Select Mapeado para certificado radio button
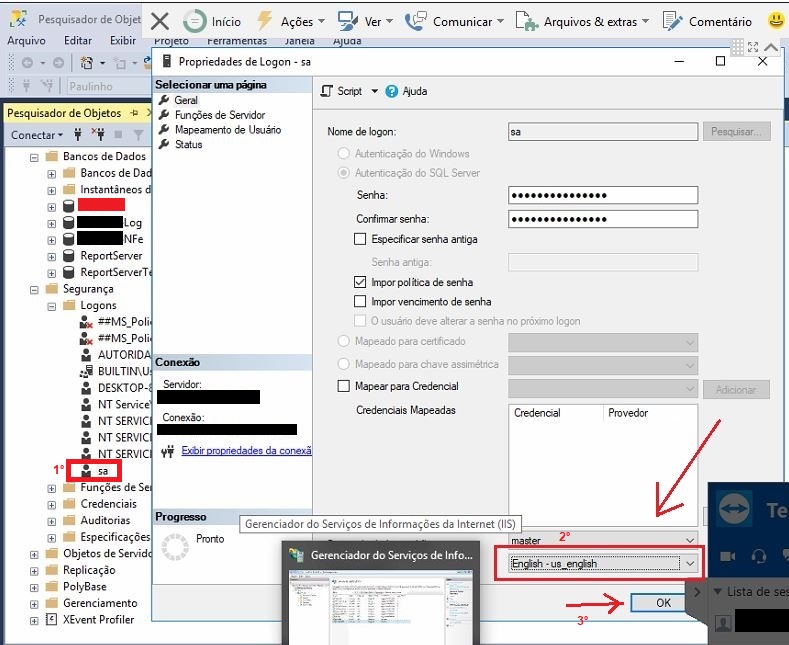 [x=343, y=341]
